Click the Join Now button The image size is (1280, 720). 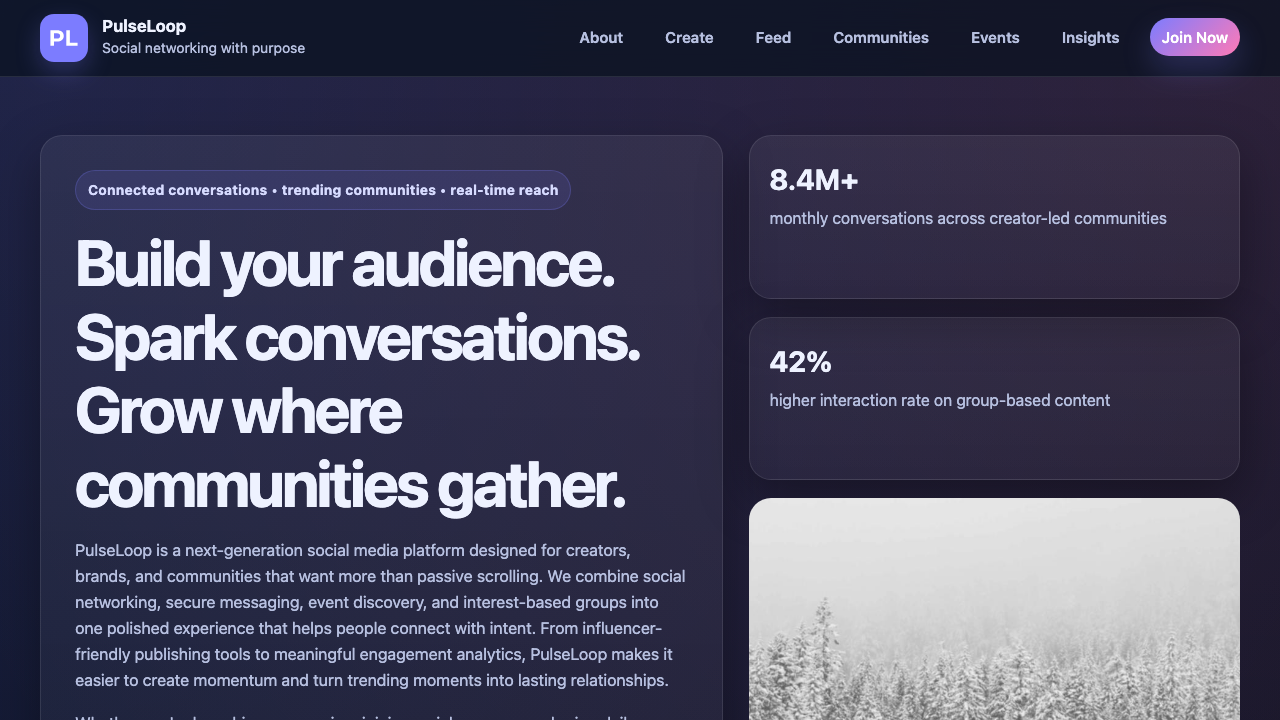tap(1195, 37)
